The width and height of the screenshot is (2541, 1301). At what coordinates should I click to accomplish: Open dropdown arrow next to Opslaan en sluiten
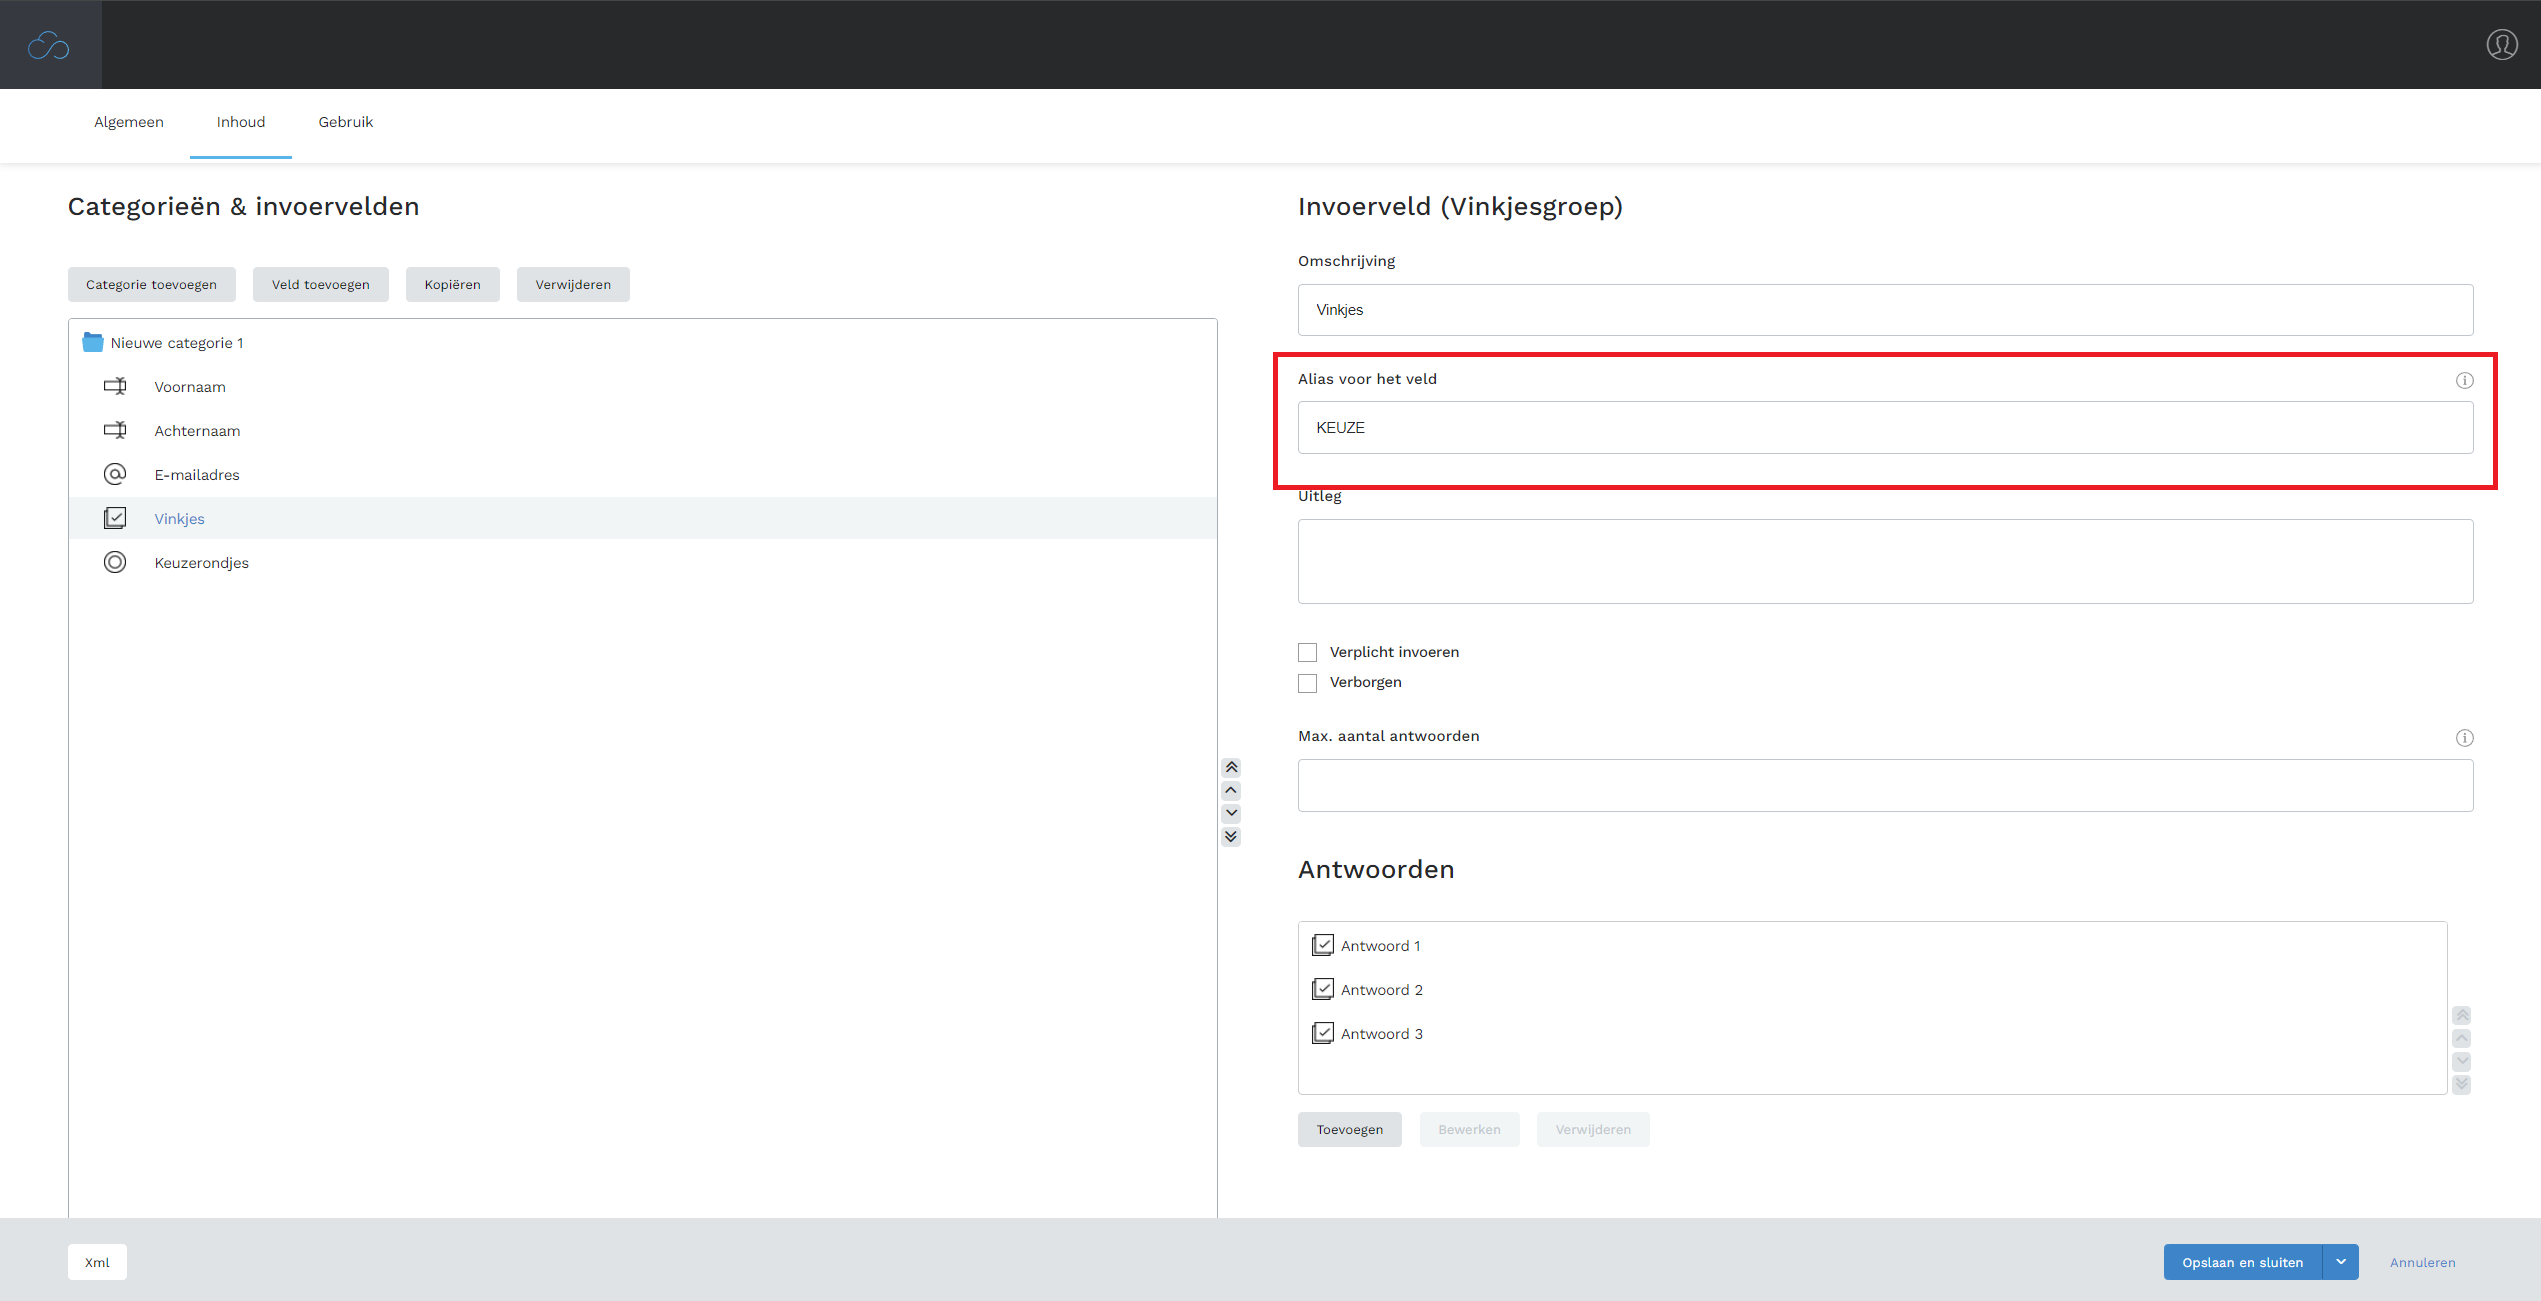tap(2340, 1262)
